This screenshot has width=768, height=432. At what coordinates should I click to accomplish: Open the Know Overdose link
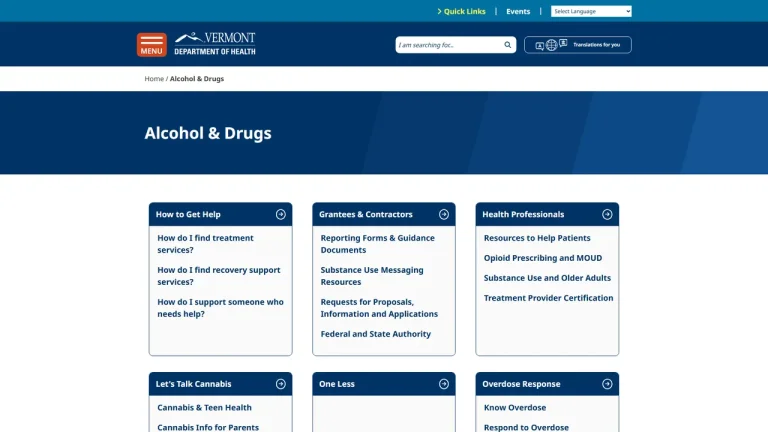[515, 408]
